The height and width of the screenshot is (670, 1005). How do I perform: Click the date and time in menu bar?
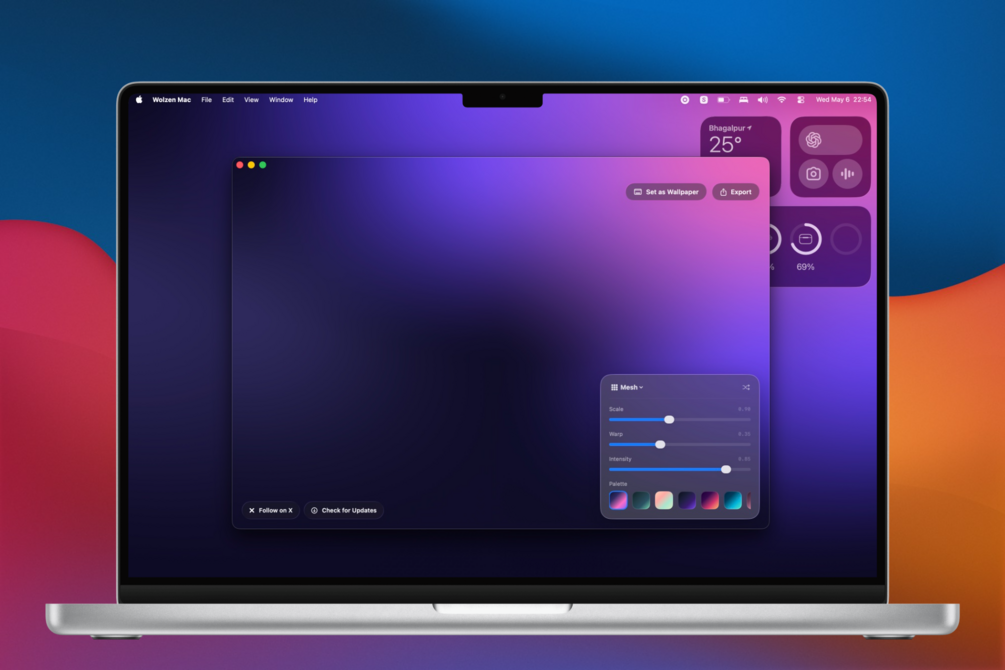843,99
